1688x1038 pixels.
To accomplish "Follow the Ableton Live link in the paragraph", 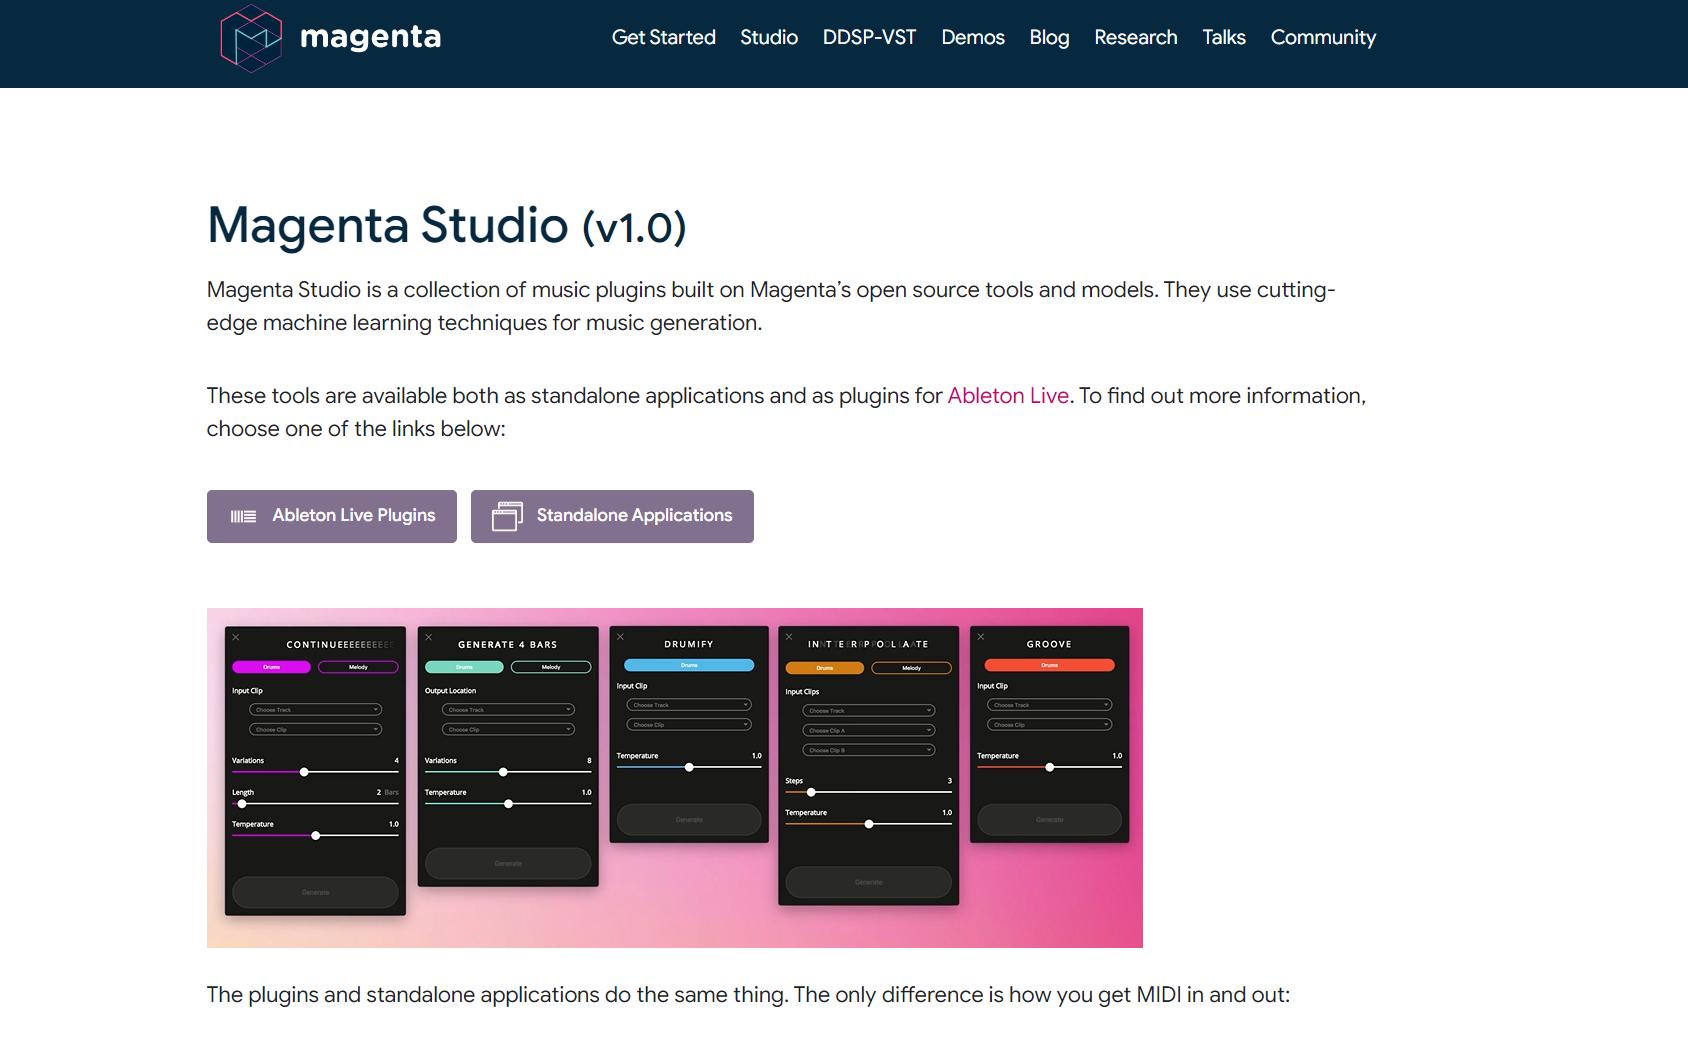I will click(x=1008, y=396).
